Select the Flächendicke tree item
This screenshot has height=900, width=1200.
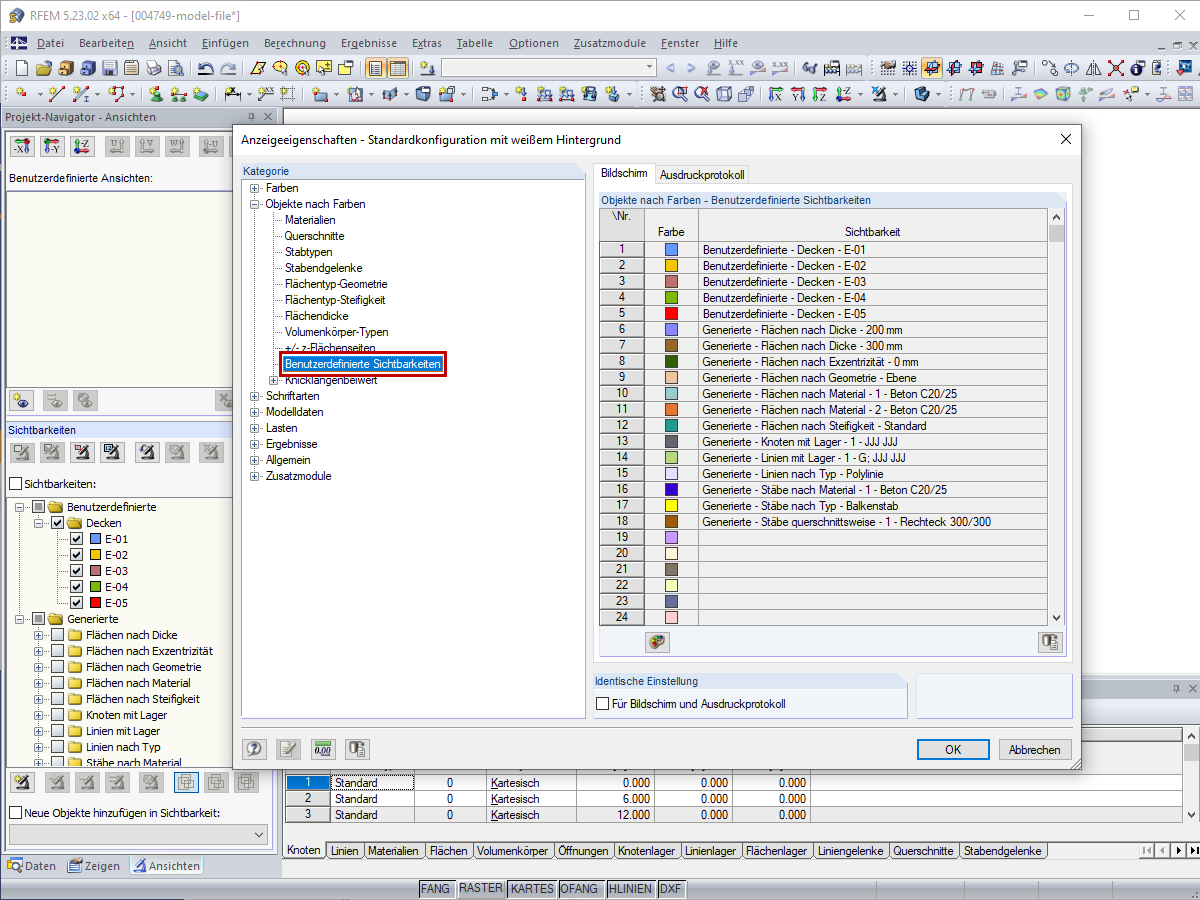click(x=317, y=316)
